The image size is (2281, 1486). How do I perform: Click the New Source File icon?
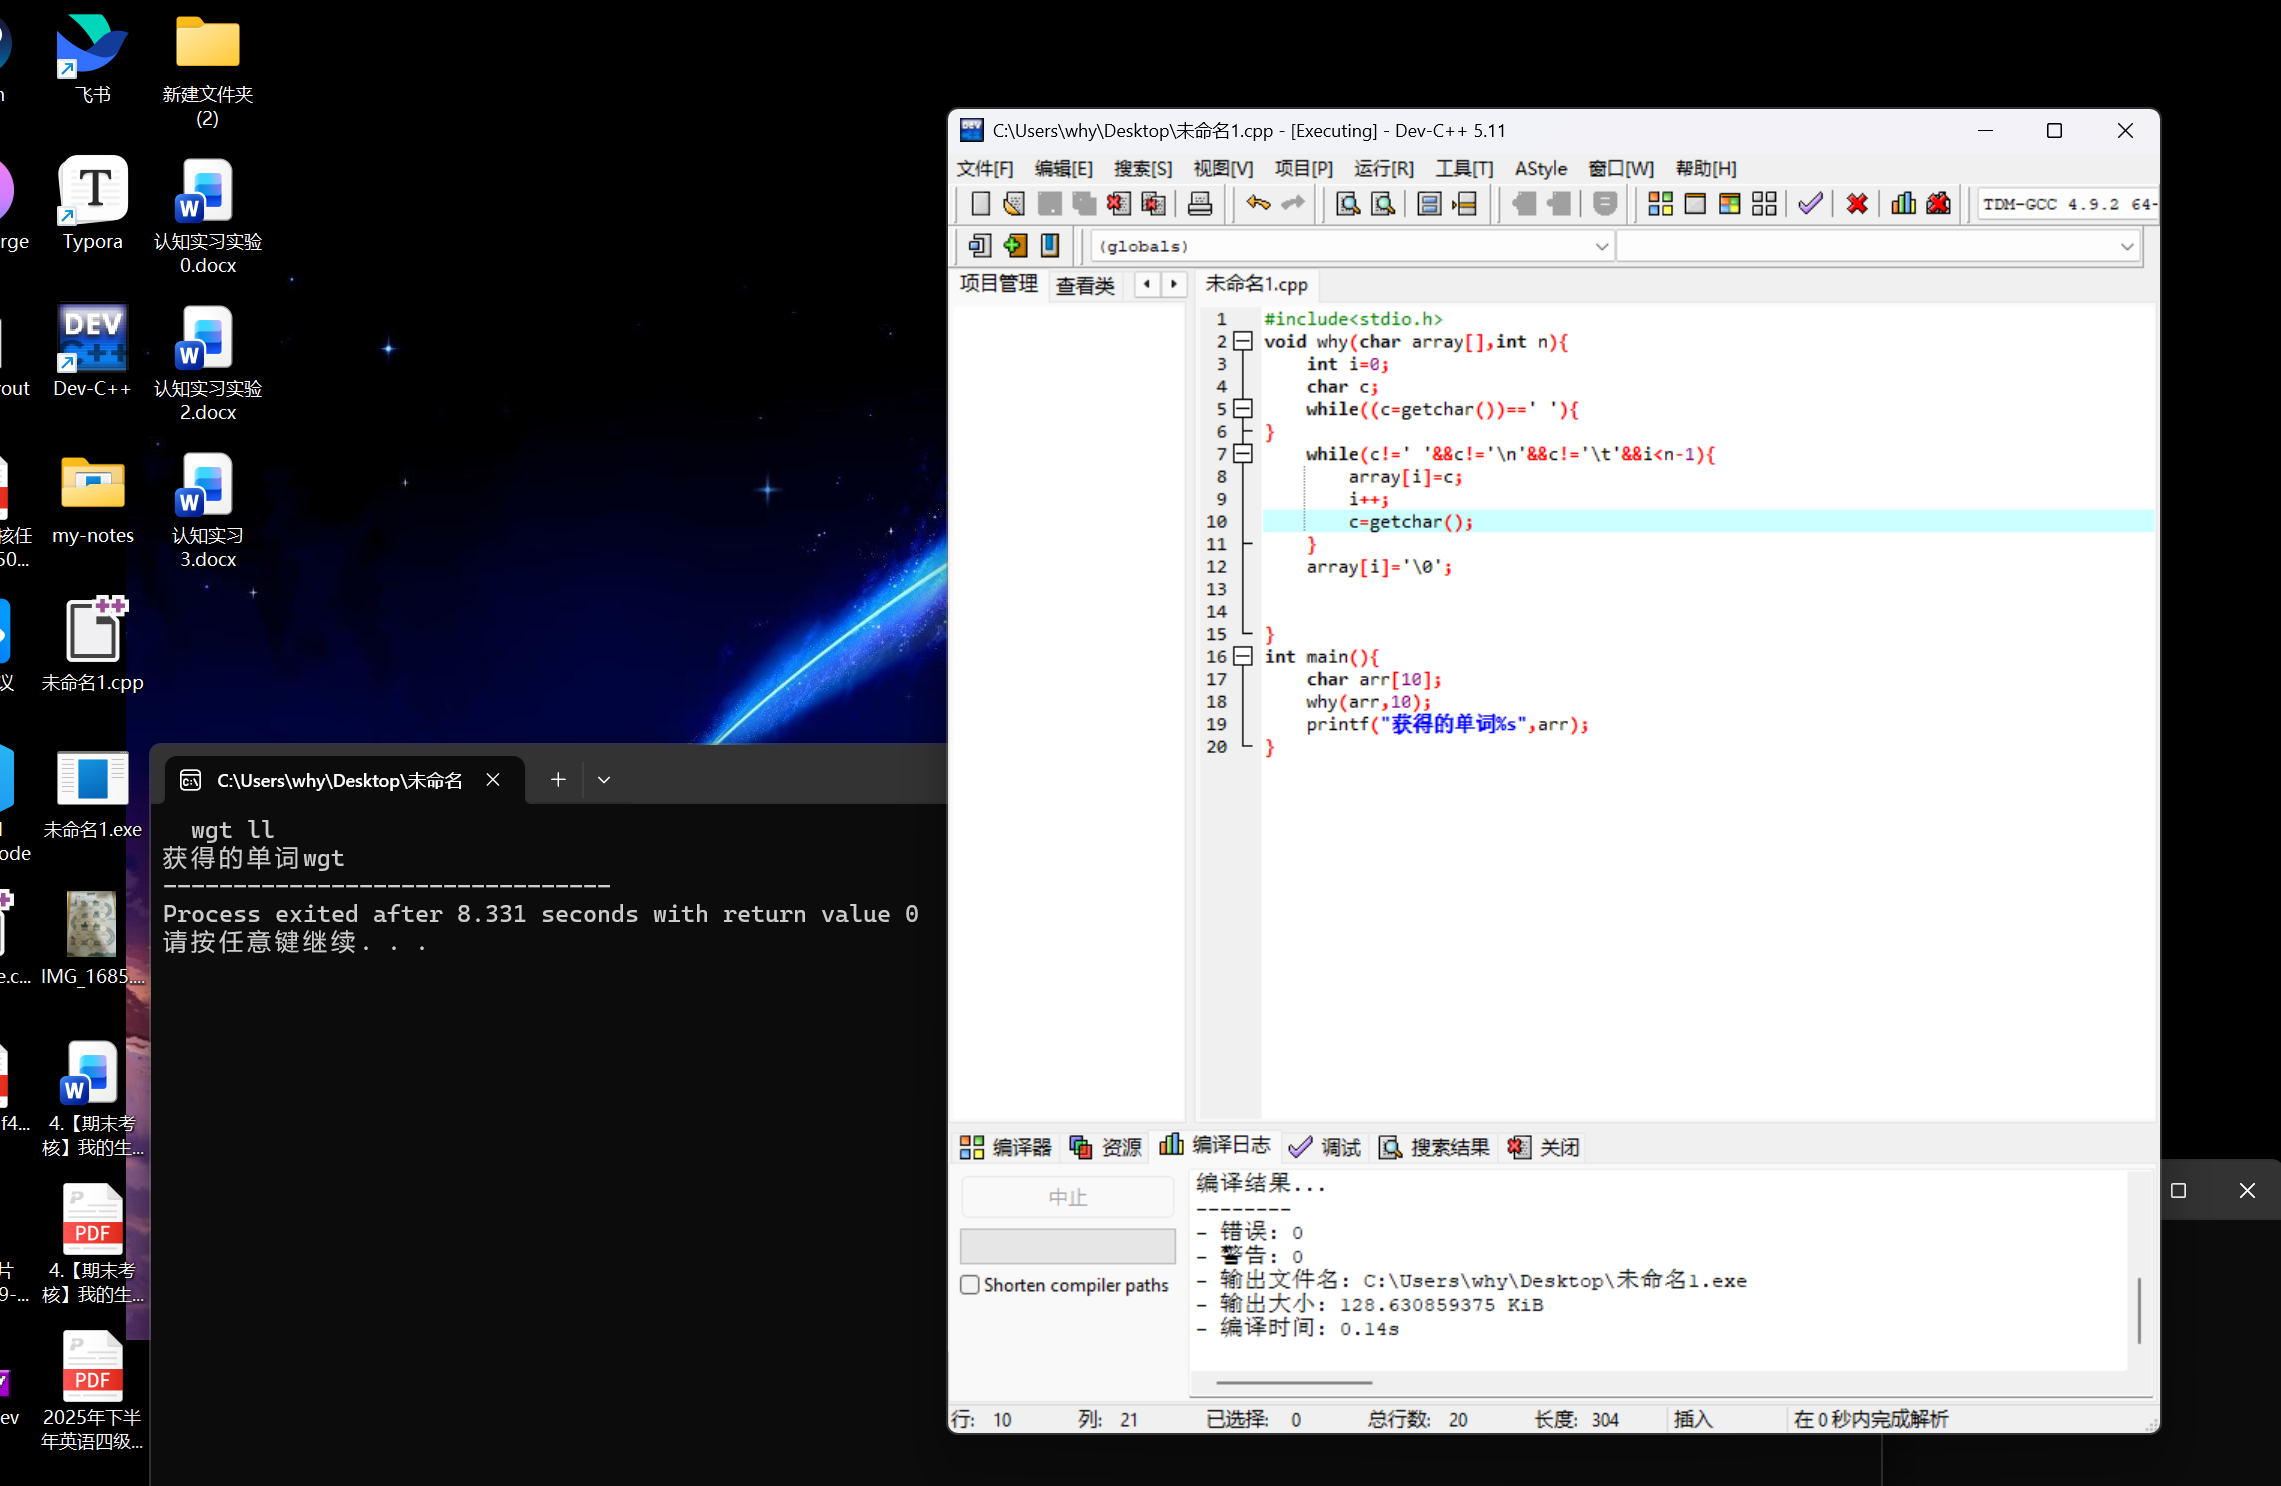point(980,204)
